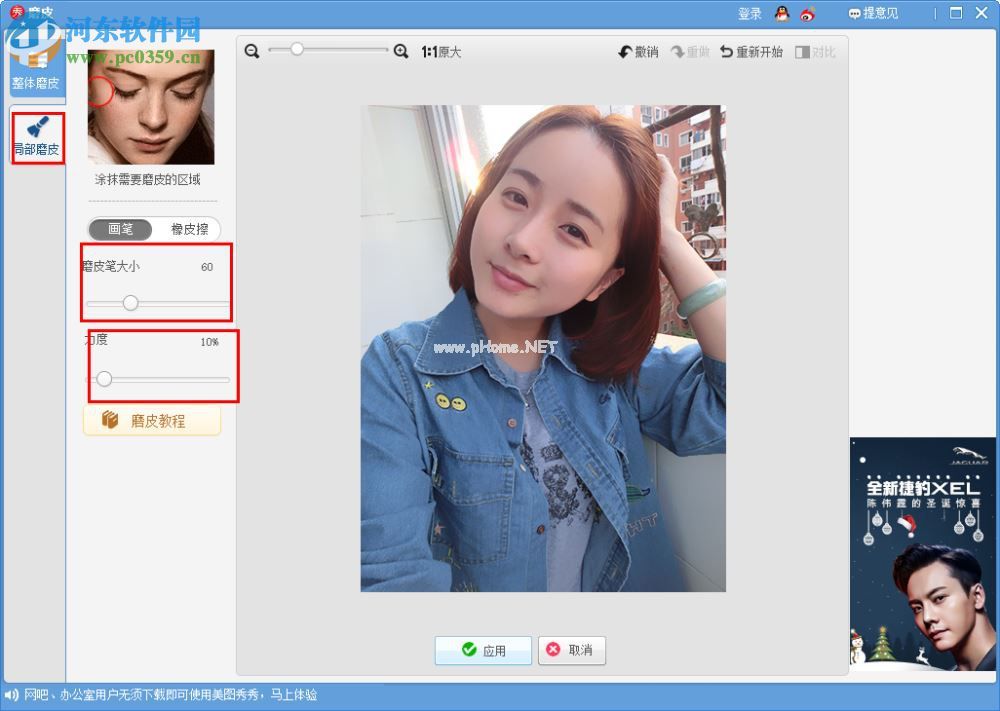Image resolution: width=1000 pixels, height=711 pixels.
Task: Open the 提意见 feedback option
Action: tap(873, 14)
